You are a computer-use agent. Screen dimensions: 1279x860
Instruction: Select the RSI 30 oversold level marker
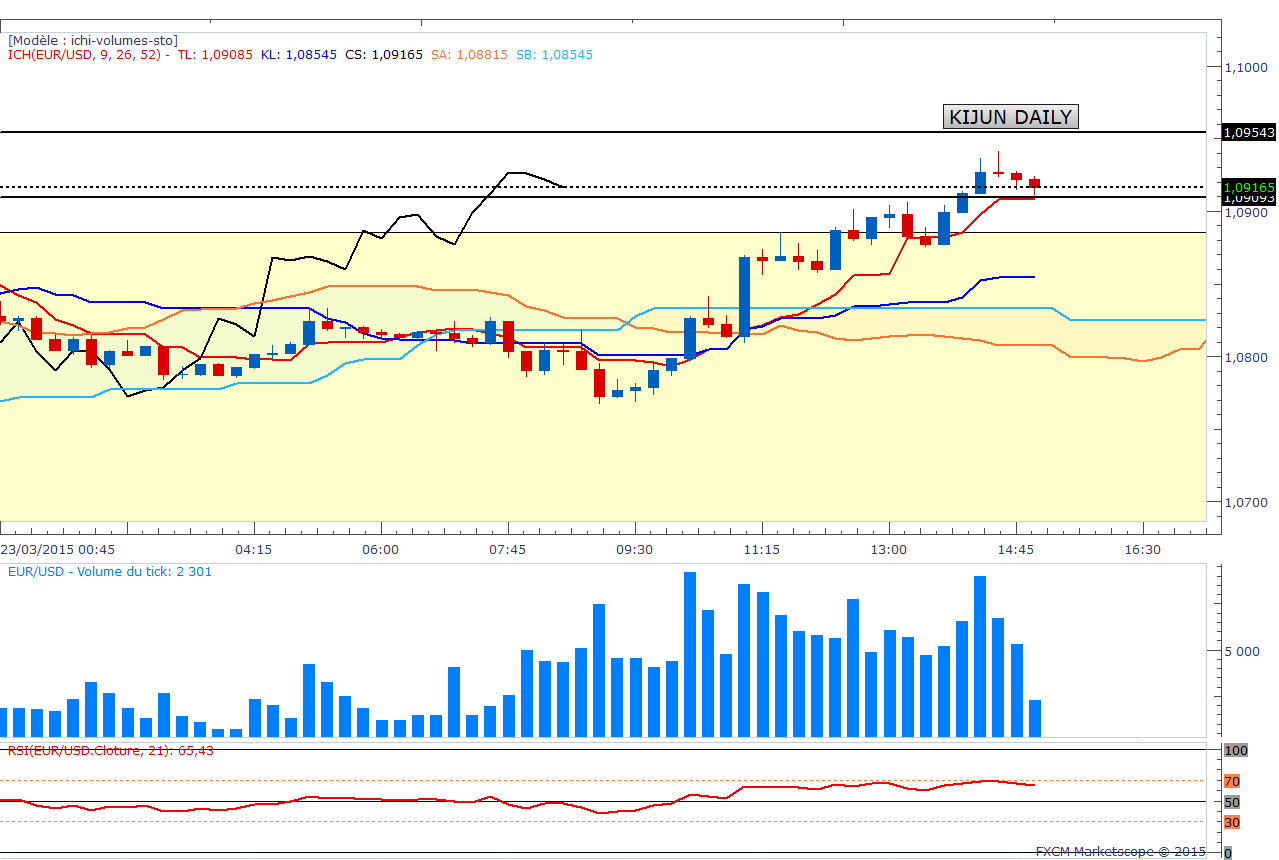[1232, 822]
